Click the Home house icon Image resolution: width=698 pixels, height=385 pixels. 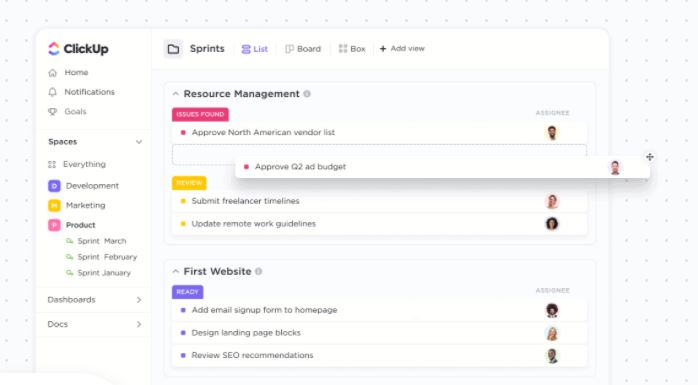tap(53, 73)
